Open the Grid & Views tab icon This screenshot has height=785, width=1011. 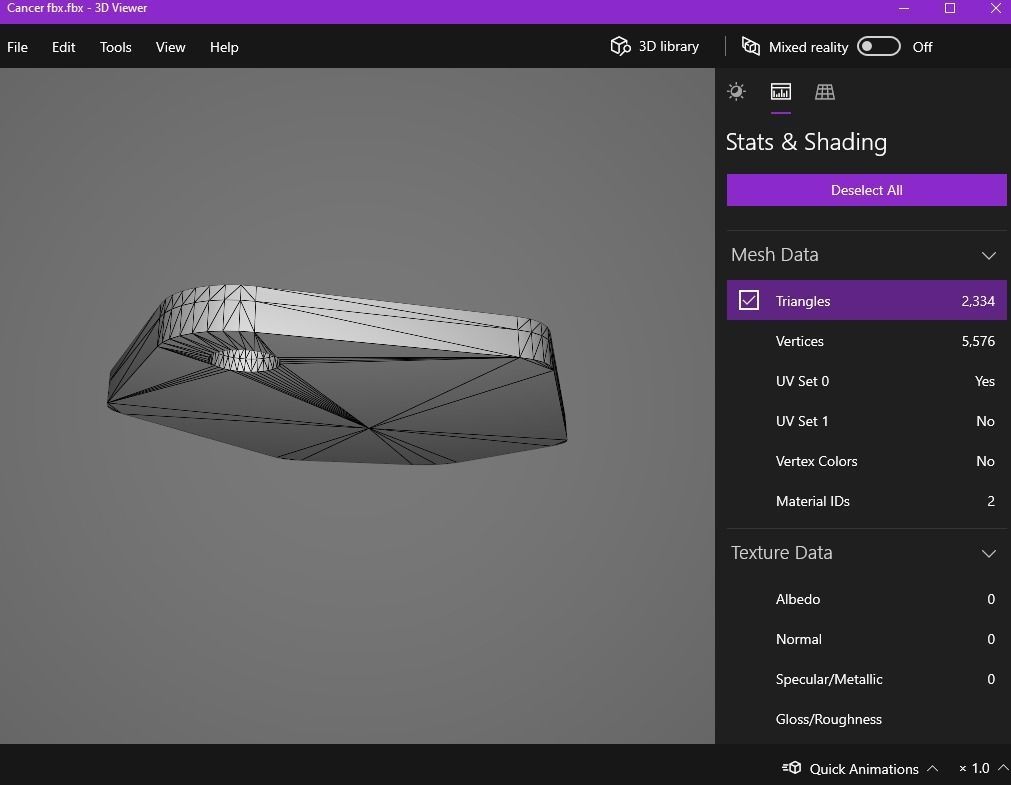coord(825,92)
